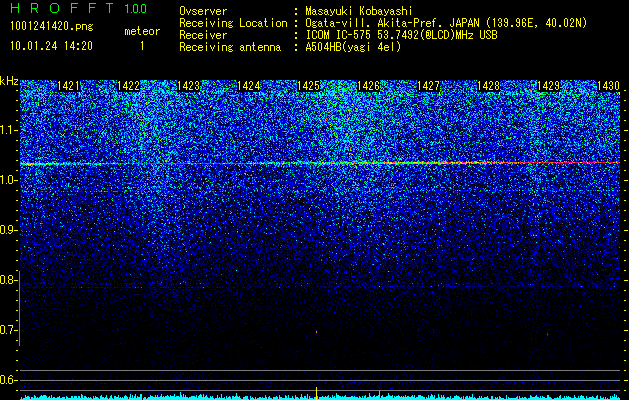Click the 0.6 frequency axis label

coord(8,380)
